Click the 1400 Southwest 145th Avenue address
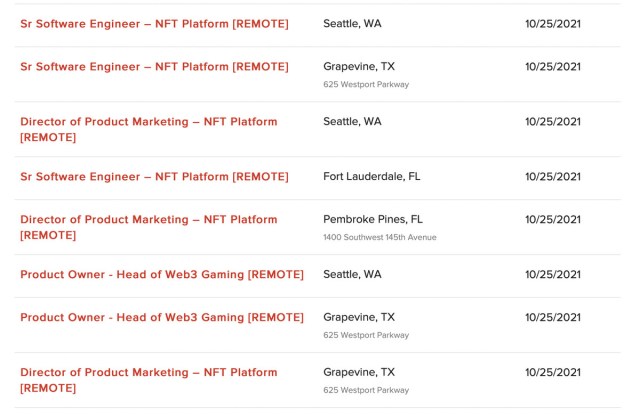 point(380,237)
